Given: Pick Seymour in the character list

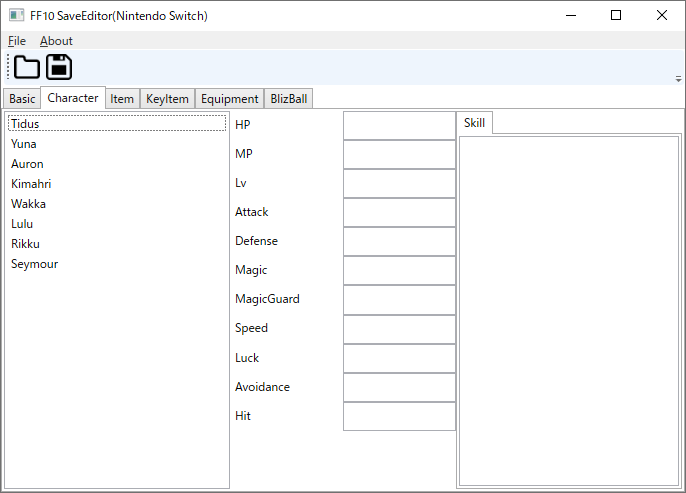Looking at the screenshot, I should tap(117, 264).
